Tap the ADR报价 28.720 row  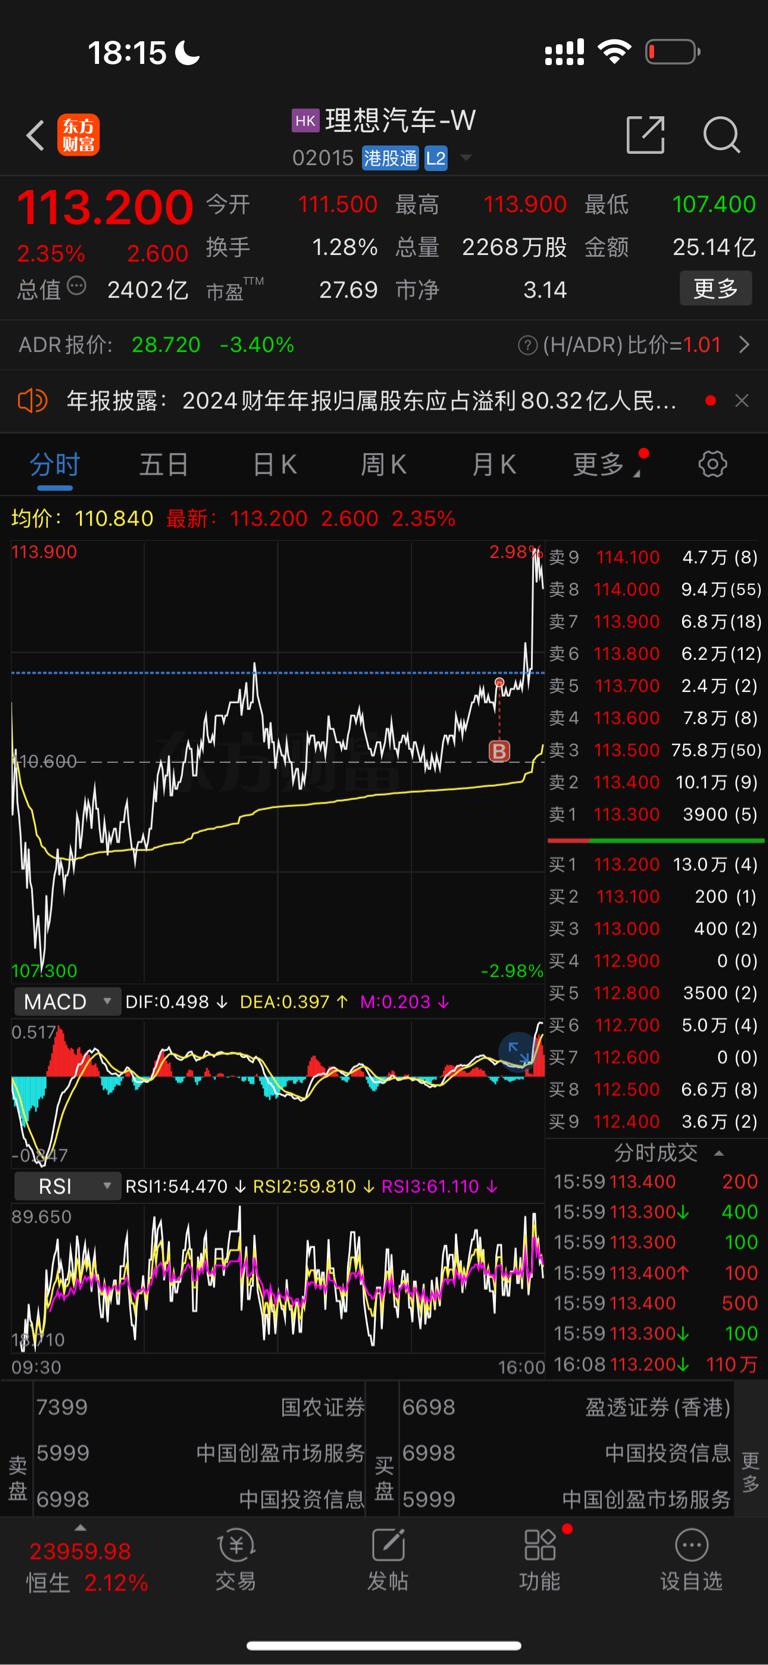pos(157,345)
